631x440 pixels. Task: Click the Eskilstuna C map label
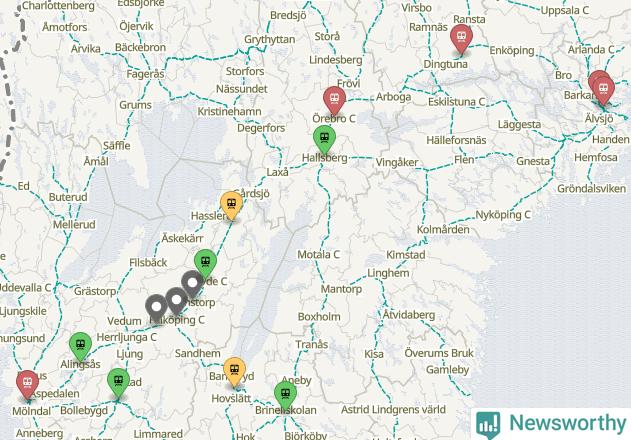(456, 102)
